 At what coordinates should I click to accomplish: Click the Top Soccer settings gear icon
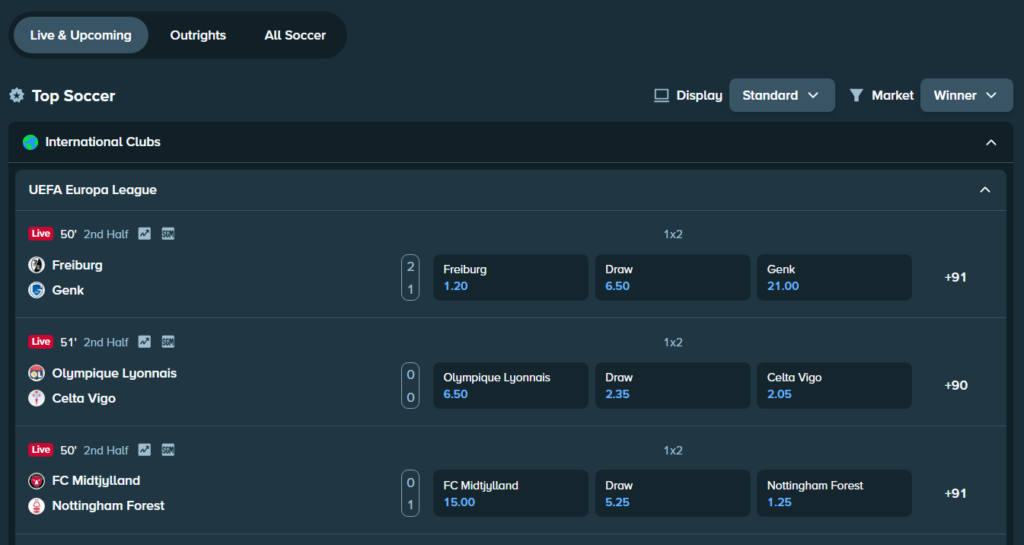coord(17,96)
